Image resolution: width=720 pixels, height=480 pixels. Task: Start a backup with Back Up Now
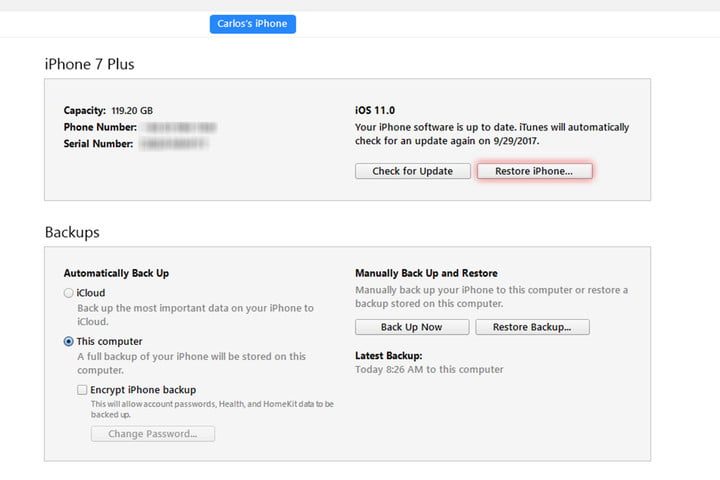tap(411, 327)
